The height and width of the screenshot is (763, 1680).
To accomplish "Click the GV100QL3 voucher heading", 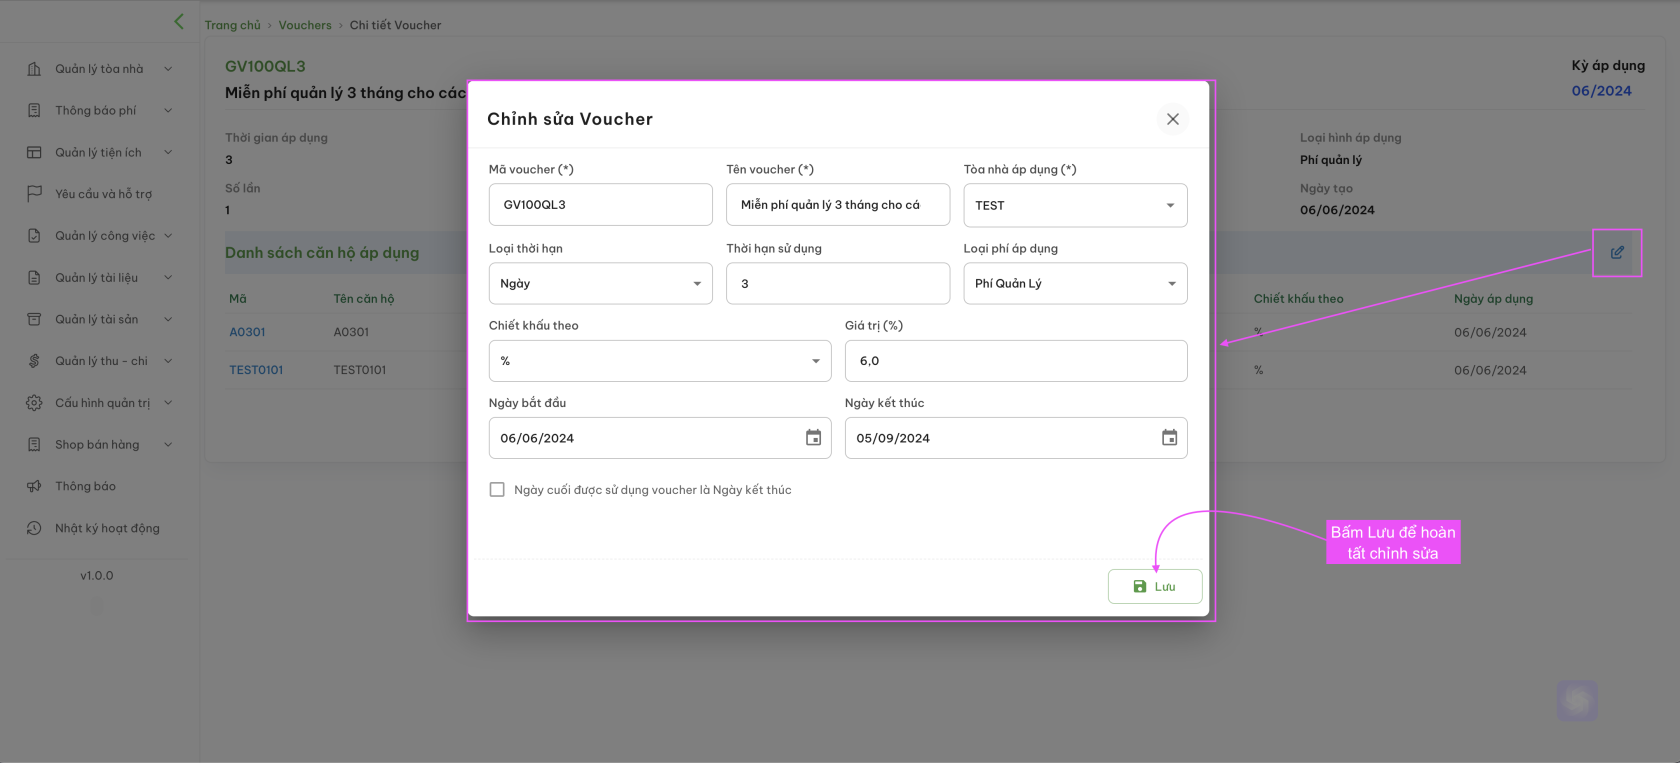I will coord(265,67).
